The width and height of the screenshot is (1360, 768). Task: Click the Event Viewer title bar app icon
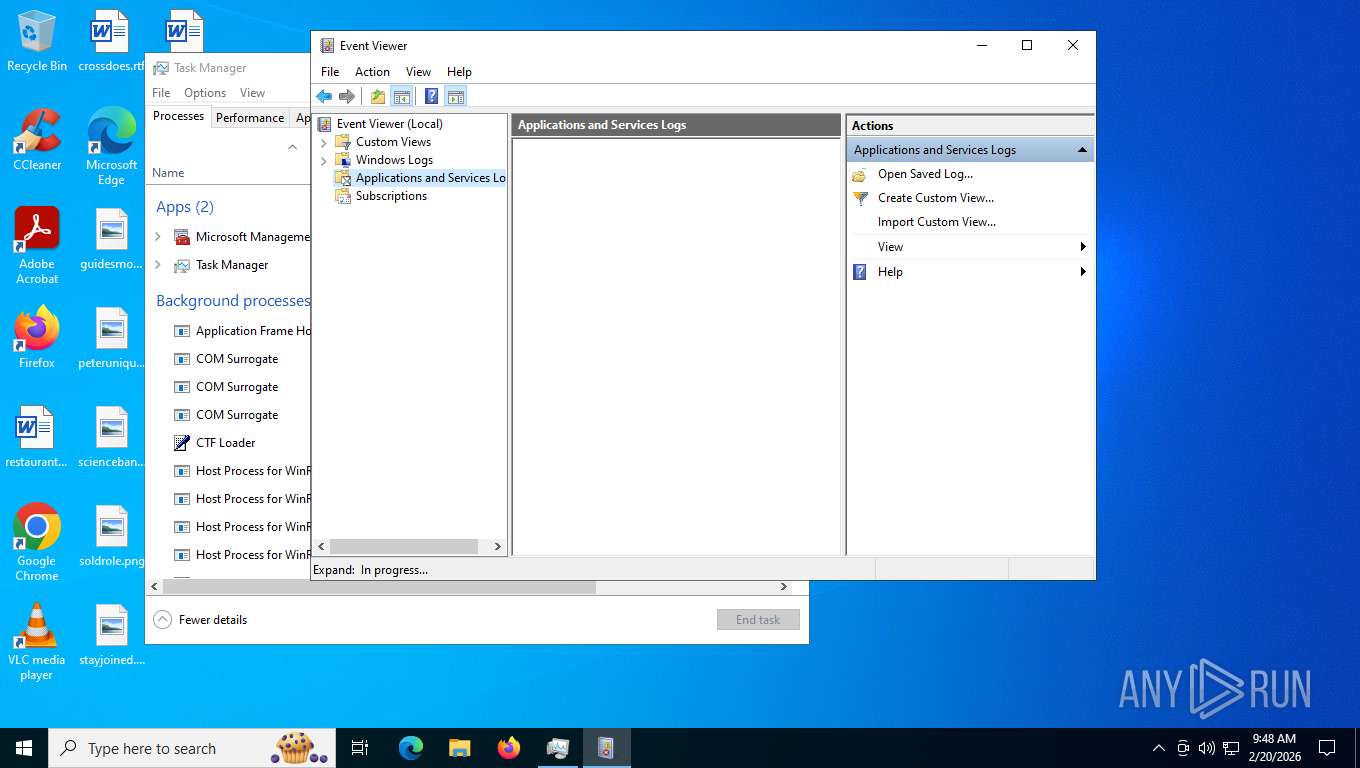tap(326, 46)
